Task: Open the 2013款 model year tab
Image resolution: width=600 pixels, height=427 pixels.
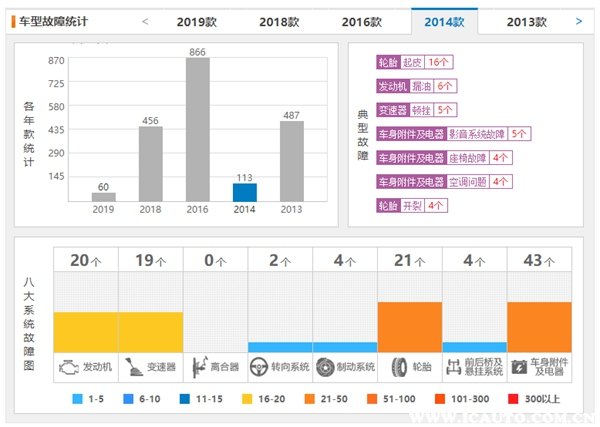Action: [x=527, y=21]
